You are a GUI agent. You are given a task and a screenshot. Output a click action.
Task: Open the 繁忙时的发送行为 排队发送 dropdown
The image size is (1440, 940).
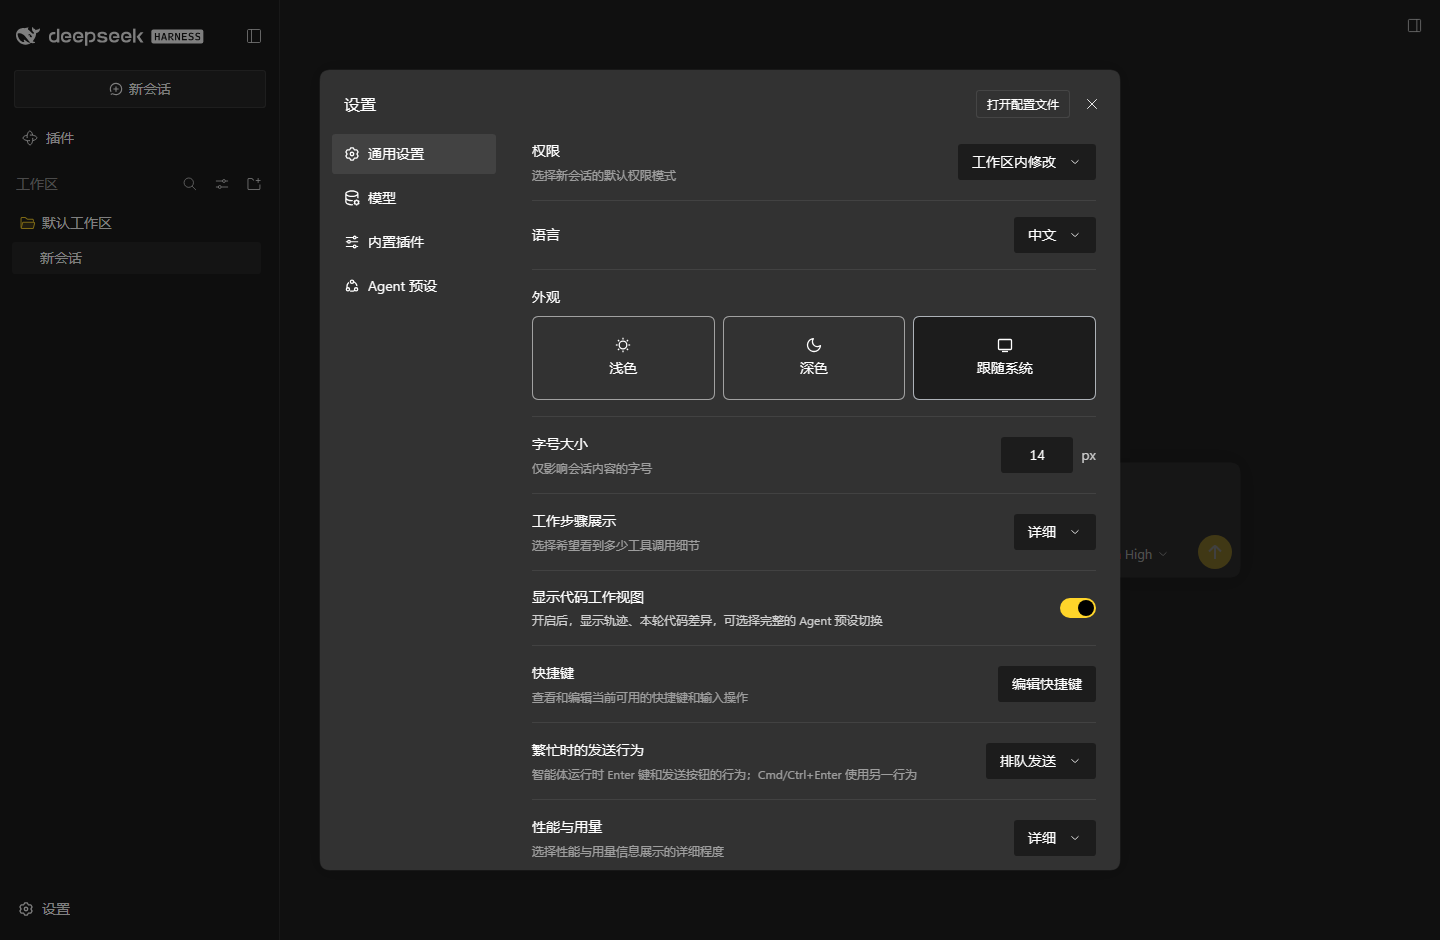click(x=1041, y=761)
